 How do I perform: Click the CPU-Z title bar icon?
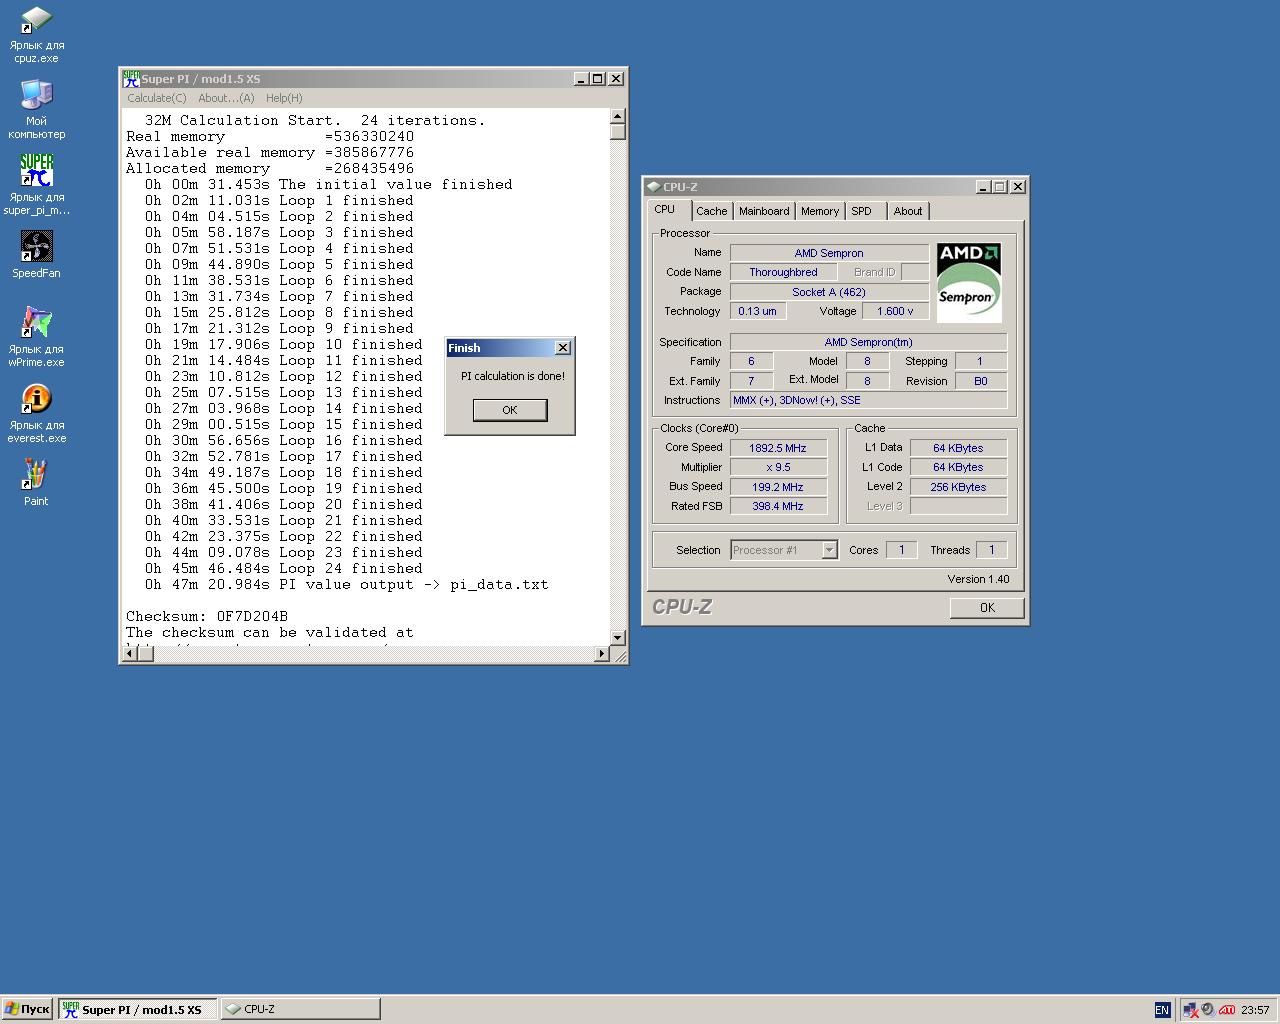(x=653, y=187)
